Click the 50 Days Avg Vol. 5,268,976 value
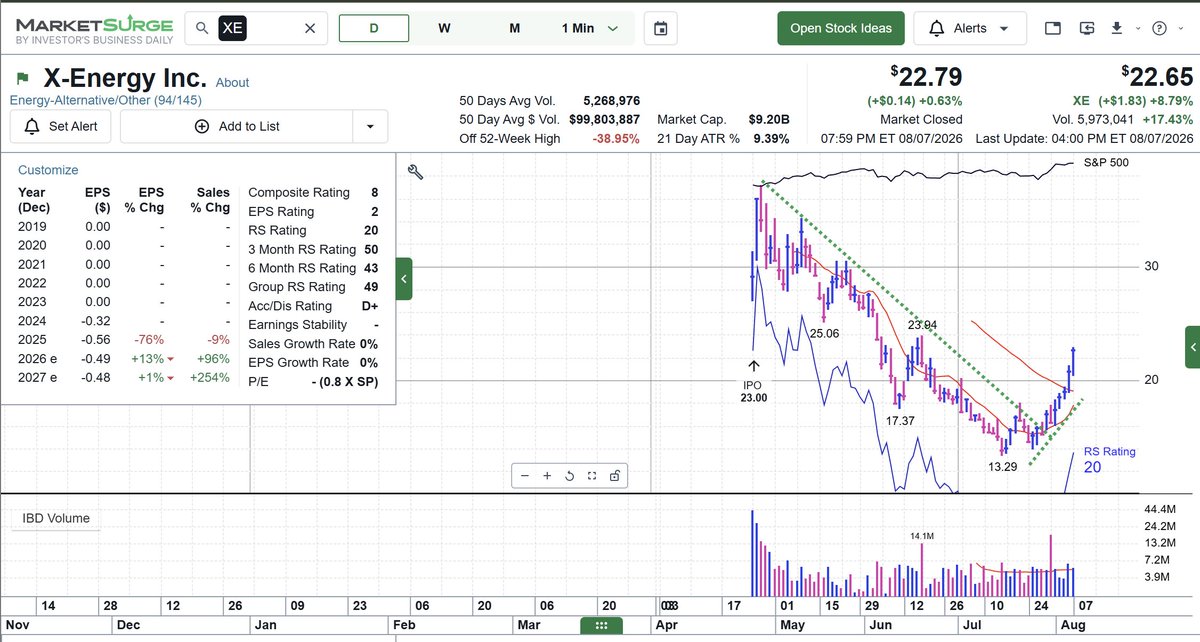Screen dimensions: 1200x642 (x=612, y=100)
